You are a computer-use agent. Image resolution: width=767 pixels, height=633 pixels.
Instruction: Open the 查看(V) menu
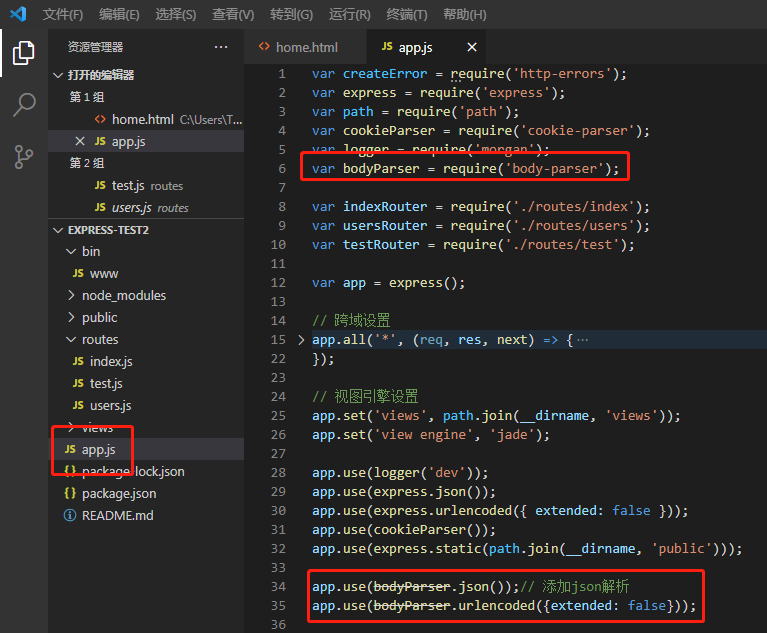click(233, 14)
